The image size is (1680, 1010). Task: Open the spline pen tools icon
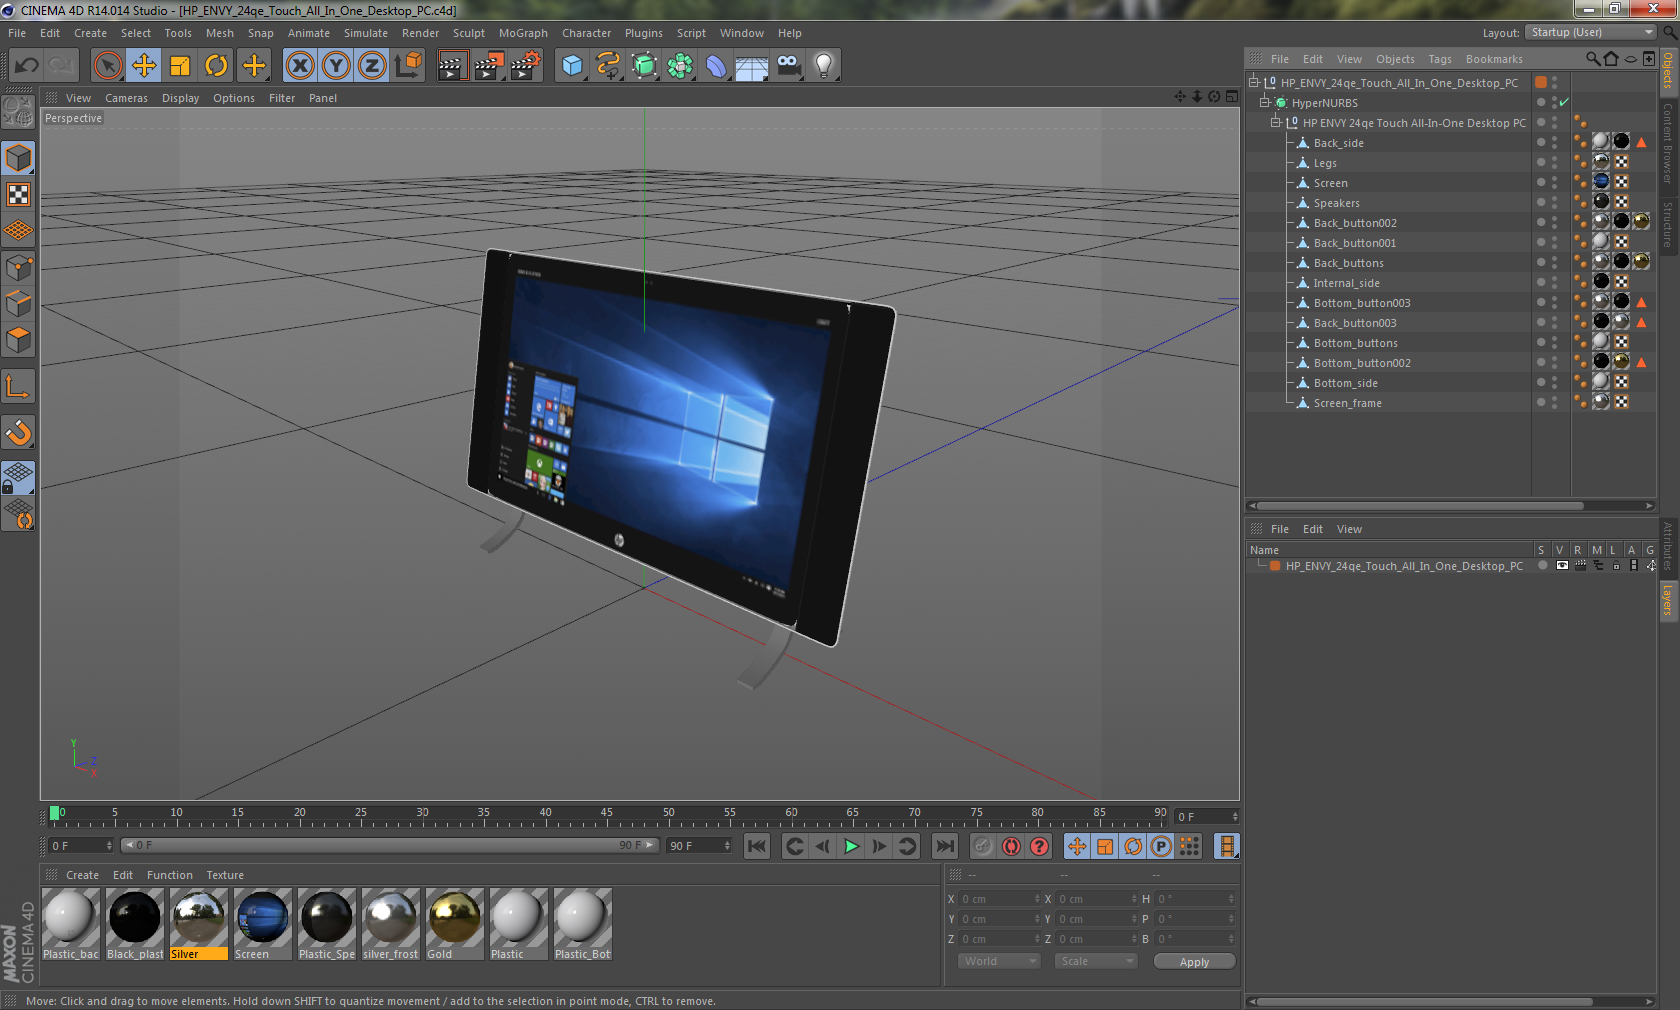(608, 66)
